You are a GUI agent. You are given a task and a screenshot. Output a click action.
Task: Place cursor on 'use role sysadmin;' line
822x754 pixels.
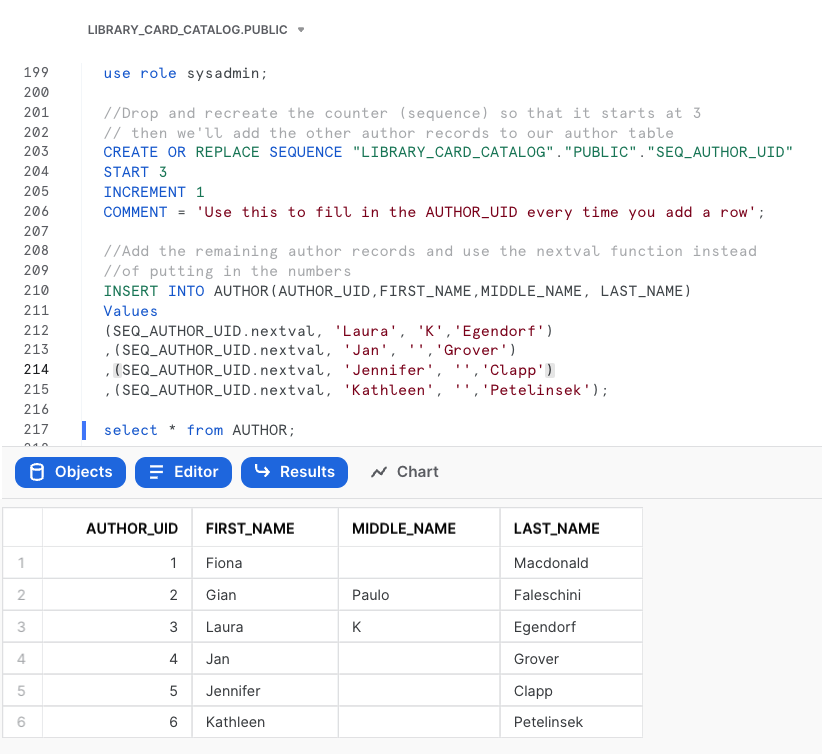[x=186, y=73]
